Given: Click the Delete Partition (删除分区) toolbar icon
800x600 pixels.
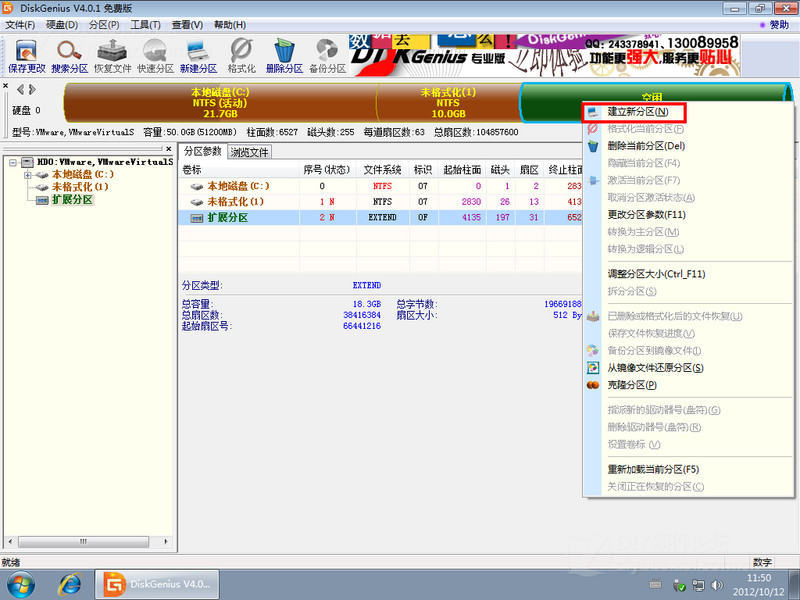Looking at the screenshot, I should pos(284,55).
